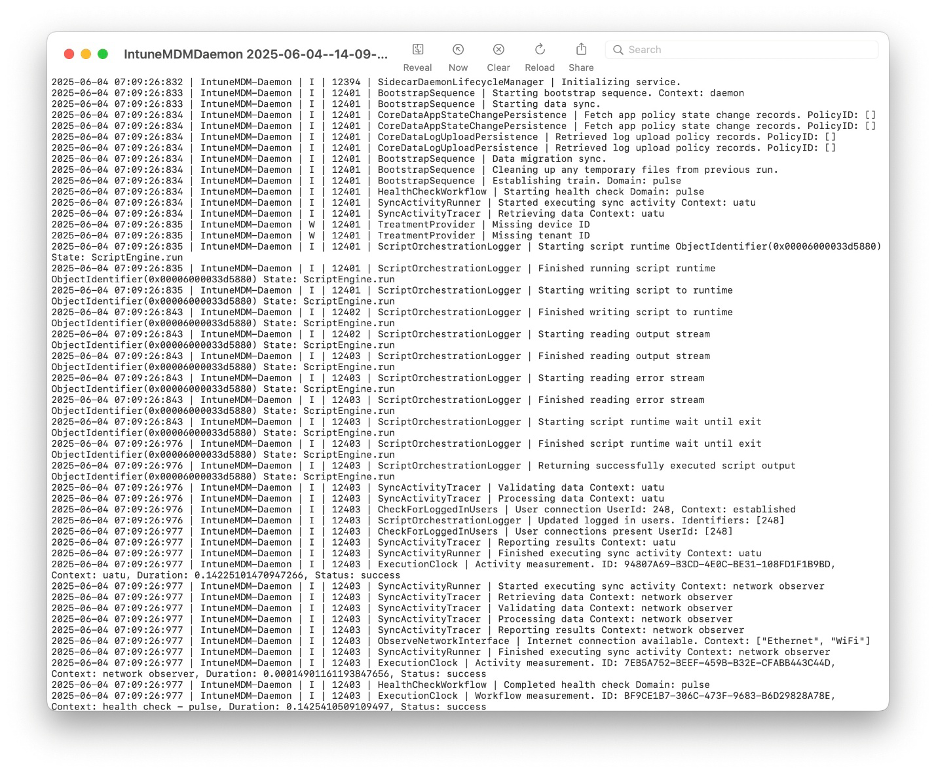This screenshot has height=774, width=936.
Task: Select 'Establishing train. Domain: pulse' line
Action: [x=366, y=181]
